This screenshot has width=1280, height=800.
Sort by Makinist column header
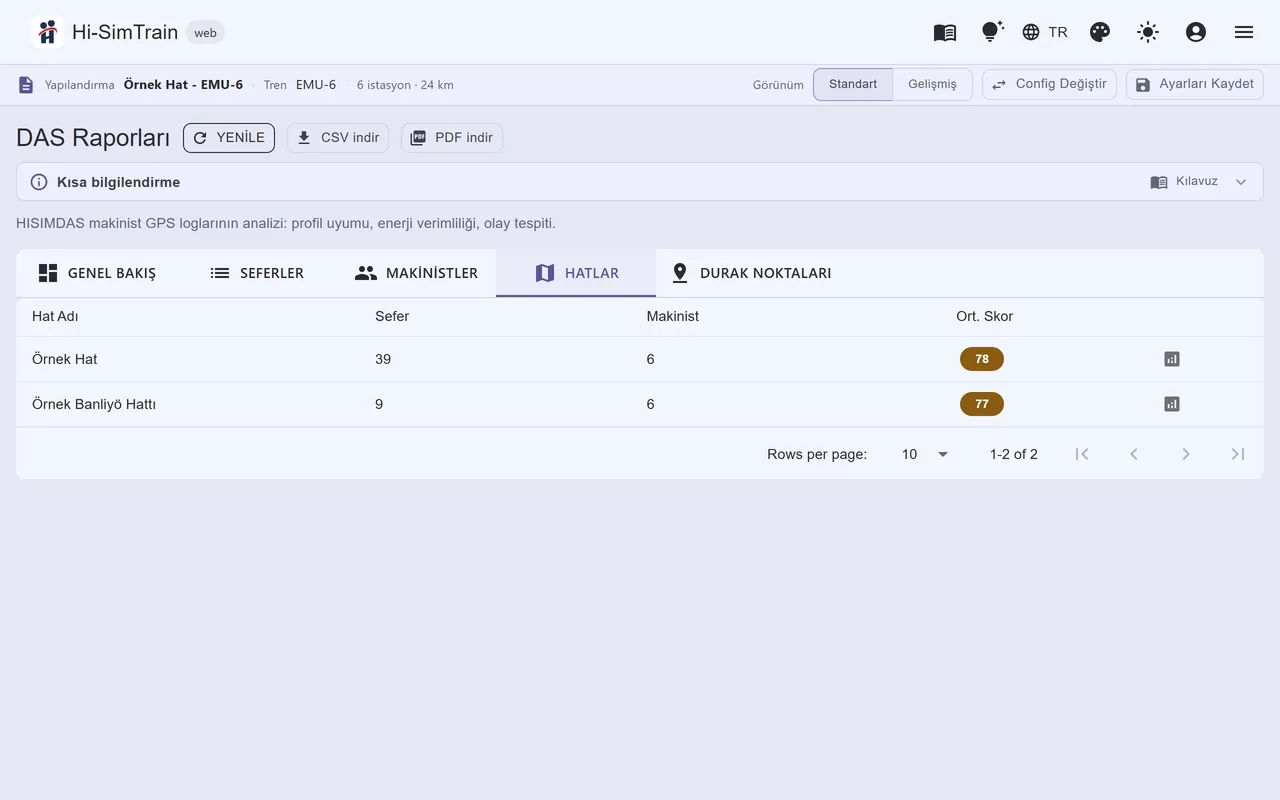(x=673, y=316)
